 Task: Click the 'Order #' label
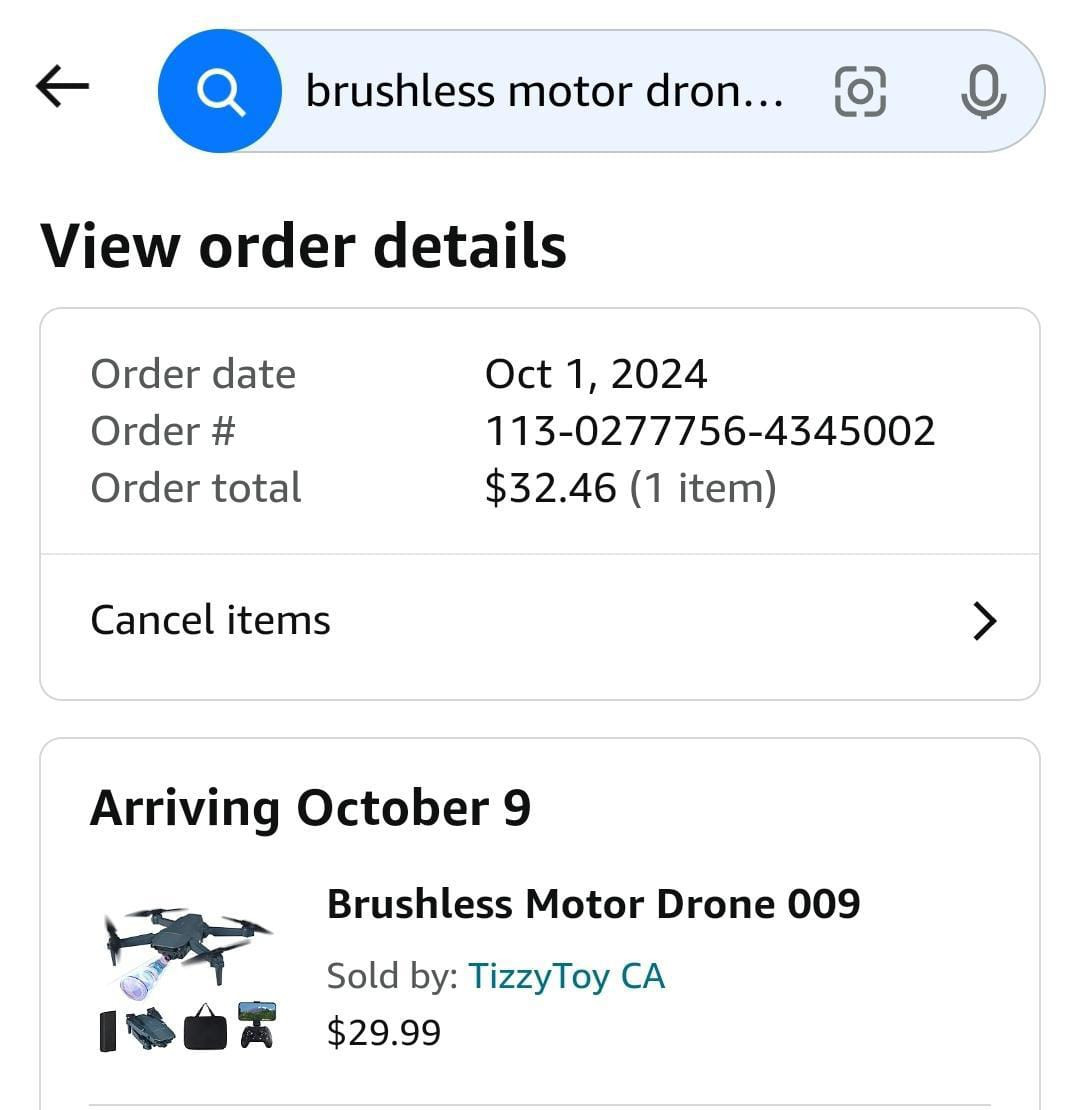pyautogui.click(x=163, y=431)
